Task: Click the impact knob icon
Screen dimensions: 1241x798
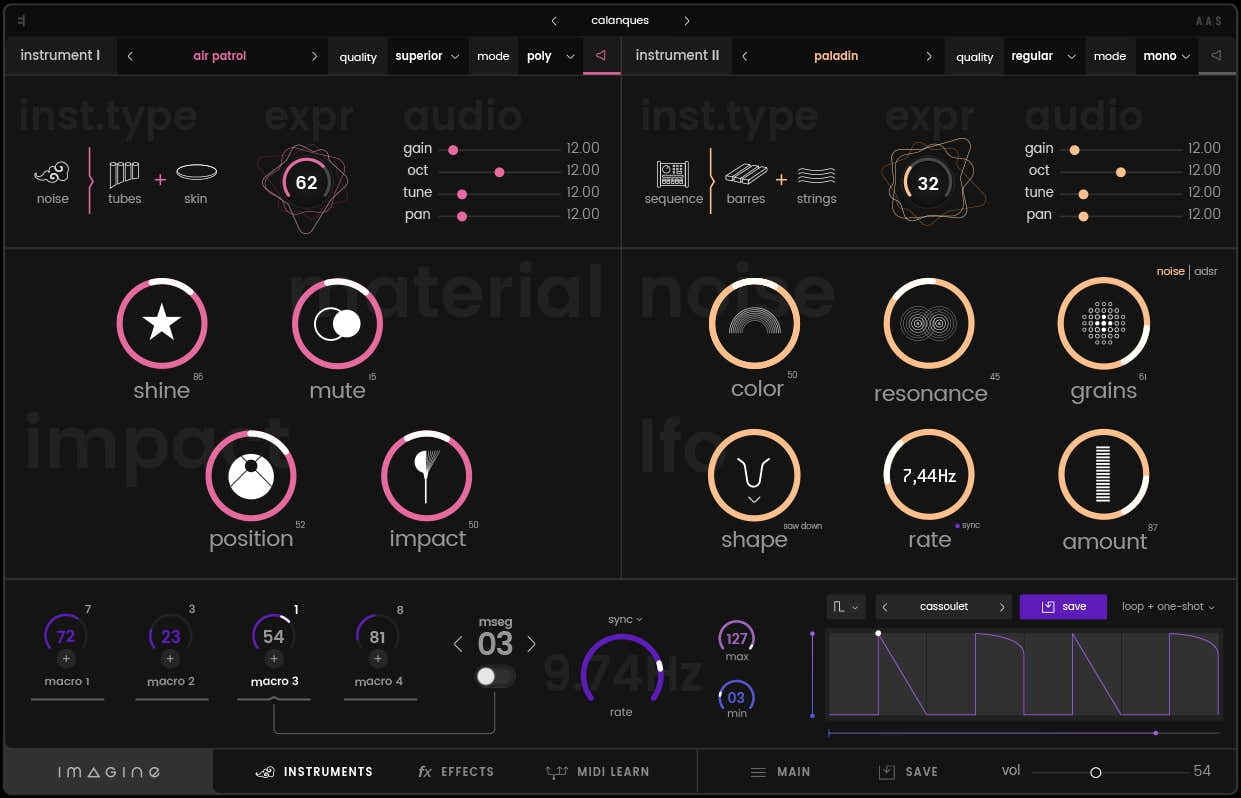Action: 426,476
